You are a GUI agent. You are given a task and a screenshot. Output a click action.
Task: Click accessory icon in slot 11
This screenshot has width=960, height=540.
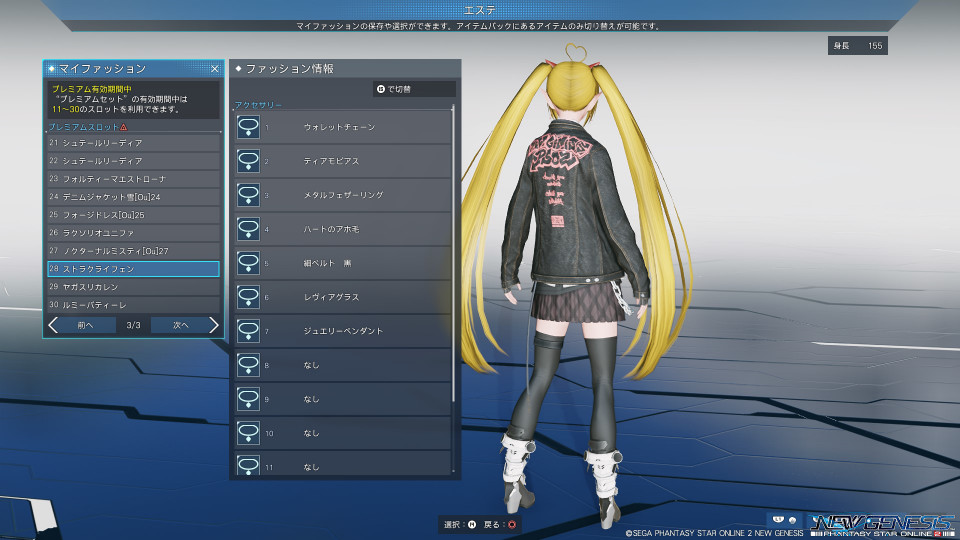[x=248, y=465]
